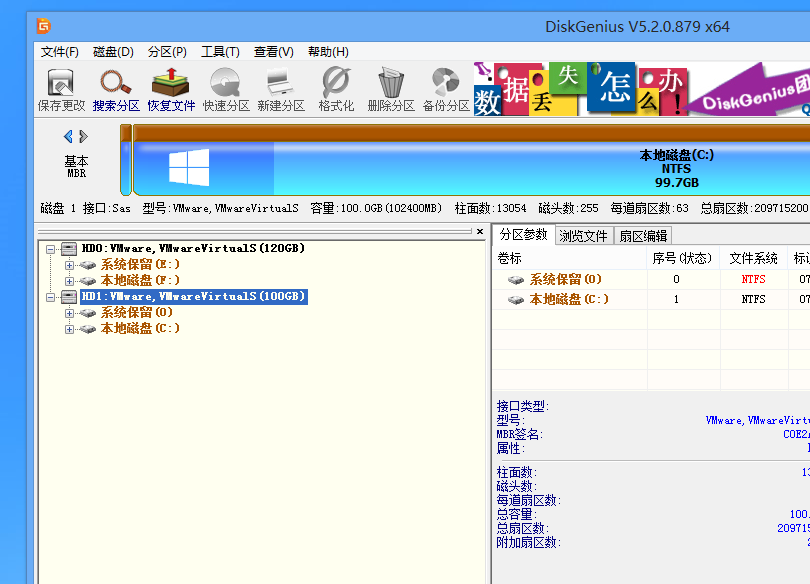The width and height of the screenshot is (810, 584).
Task: Click partition icon in 系统保留(0) table row
Action: [x=516, y=280]
